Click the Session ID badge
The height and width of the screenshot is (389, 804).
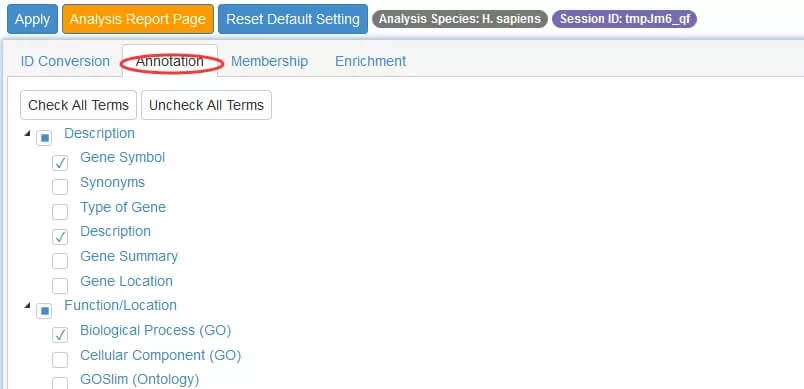(625, 19)
